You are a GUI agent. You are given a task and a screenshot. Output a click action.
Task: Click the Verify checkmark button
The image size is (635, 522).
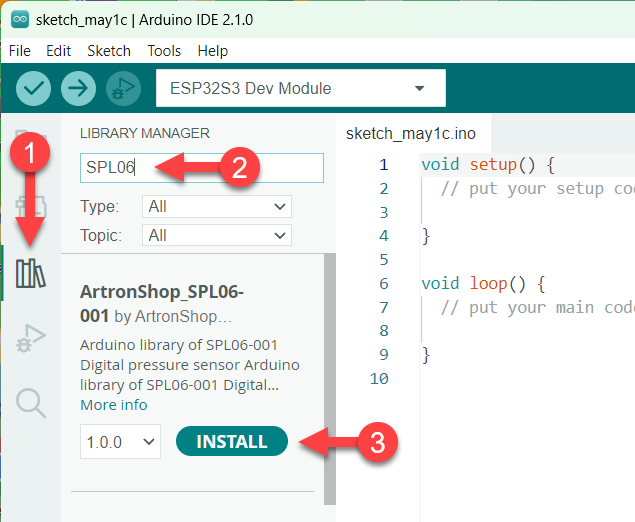pos(33,88)
